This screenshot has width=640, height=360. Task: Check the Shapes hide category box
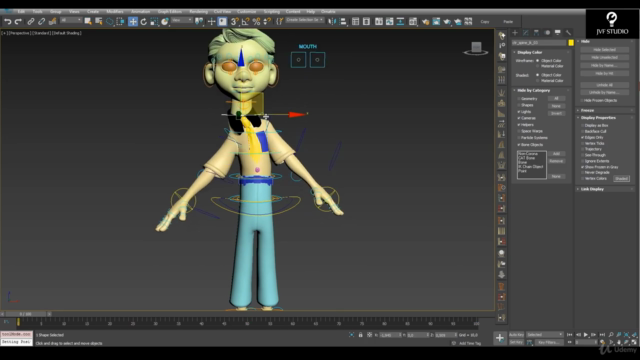point(519,105)
